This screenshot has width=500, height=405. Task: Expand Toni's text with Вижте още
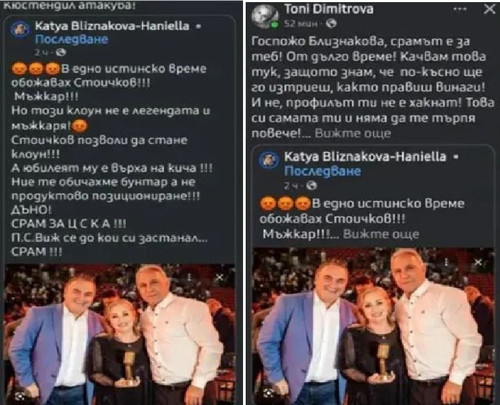[x=353, y=133]
